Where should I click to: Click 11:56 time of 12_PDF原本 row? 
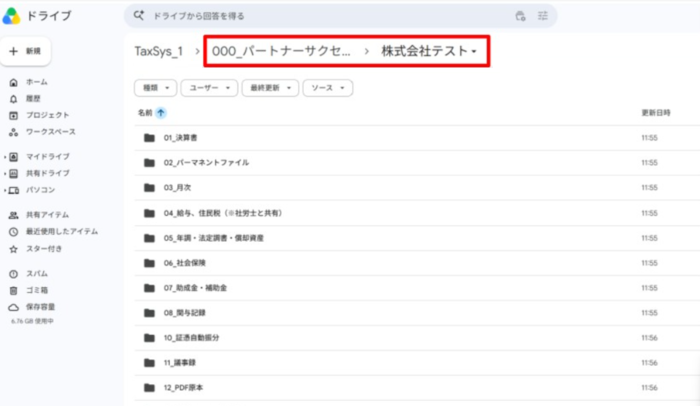650,388
